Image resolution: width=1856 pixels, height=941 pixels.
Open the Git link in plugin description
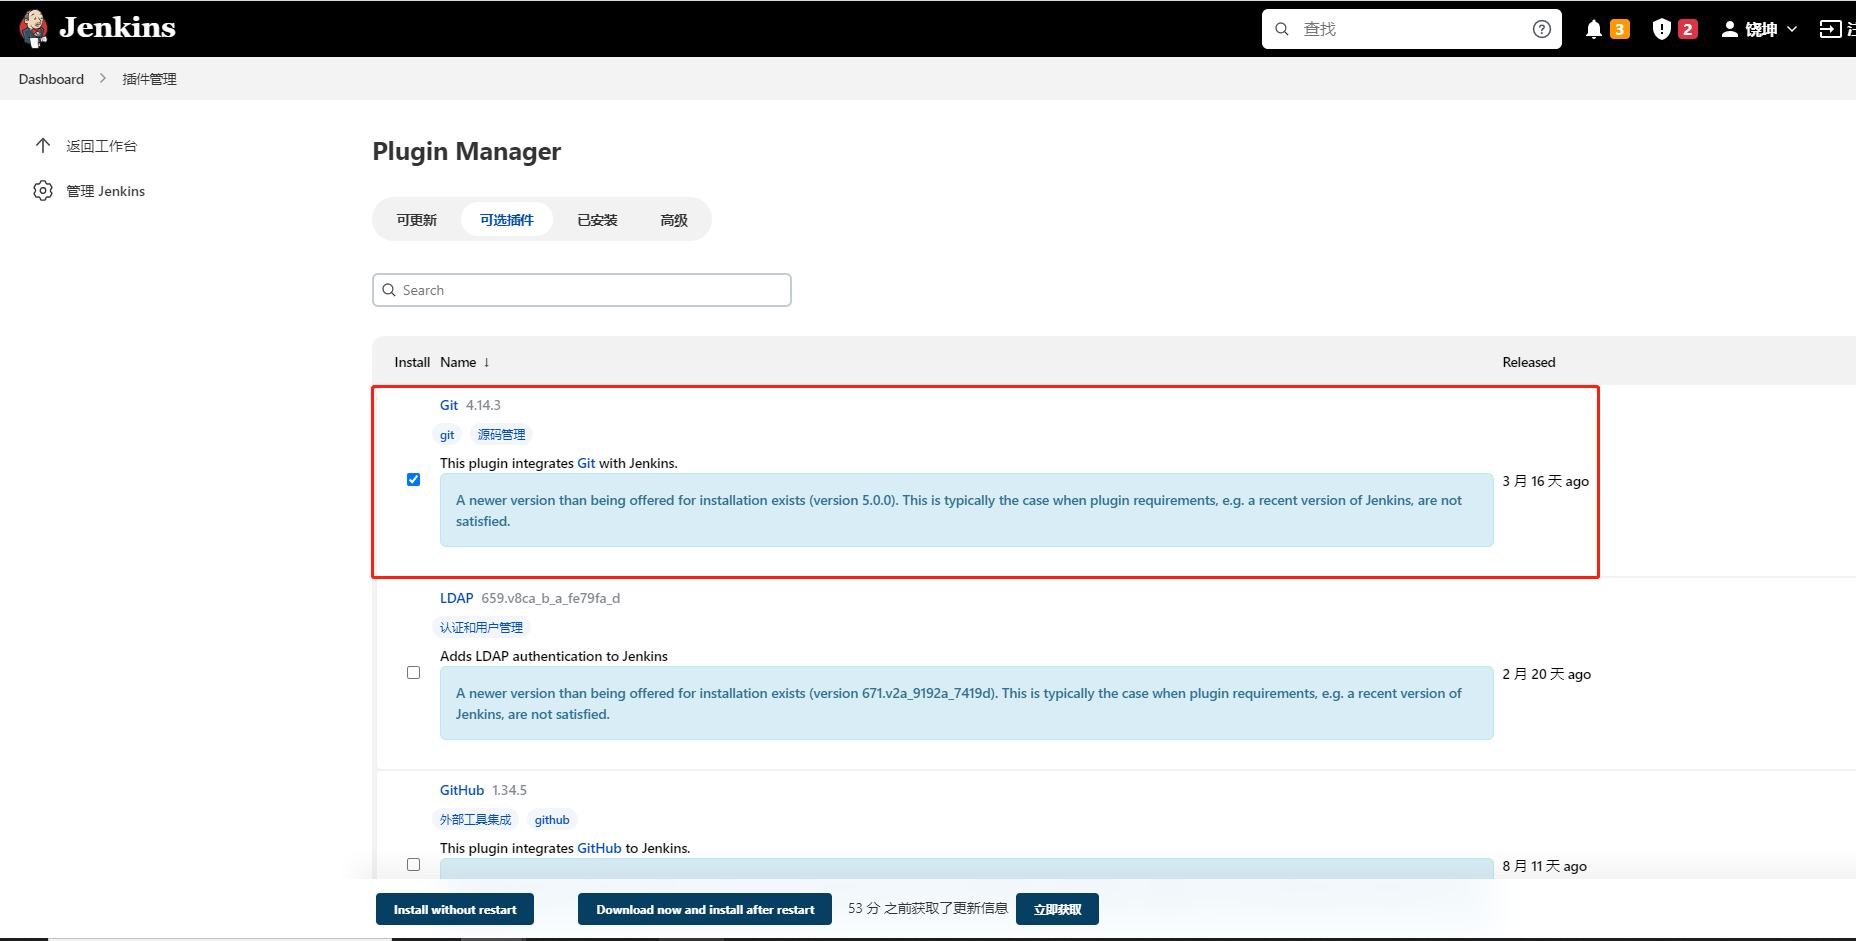coord(586,463)
